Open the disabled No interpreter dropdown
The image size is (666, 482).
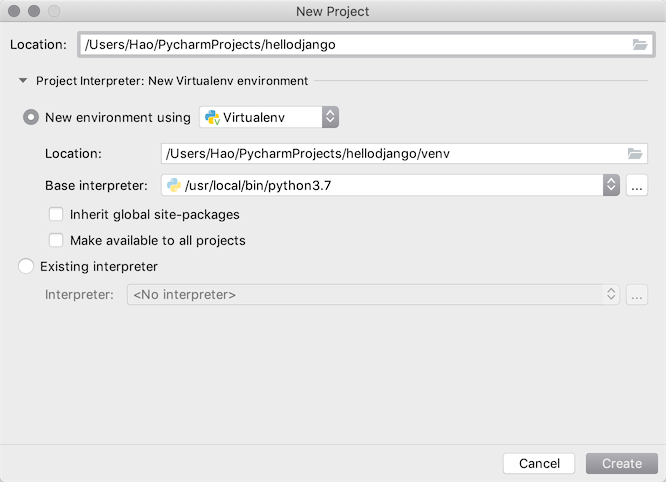click(x=374, y=295)
